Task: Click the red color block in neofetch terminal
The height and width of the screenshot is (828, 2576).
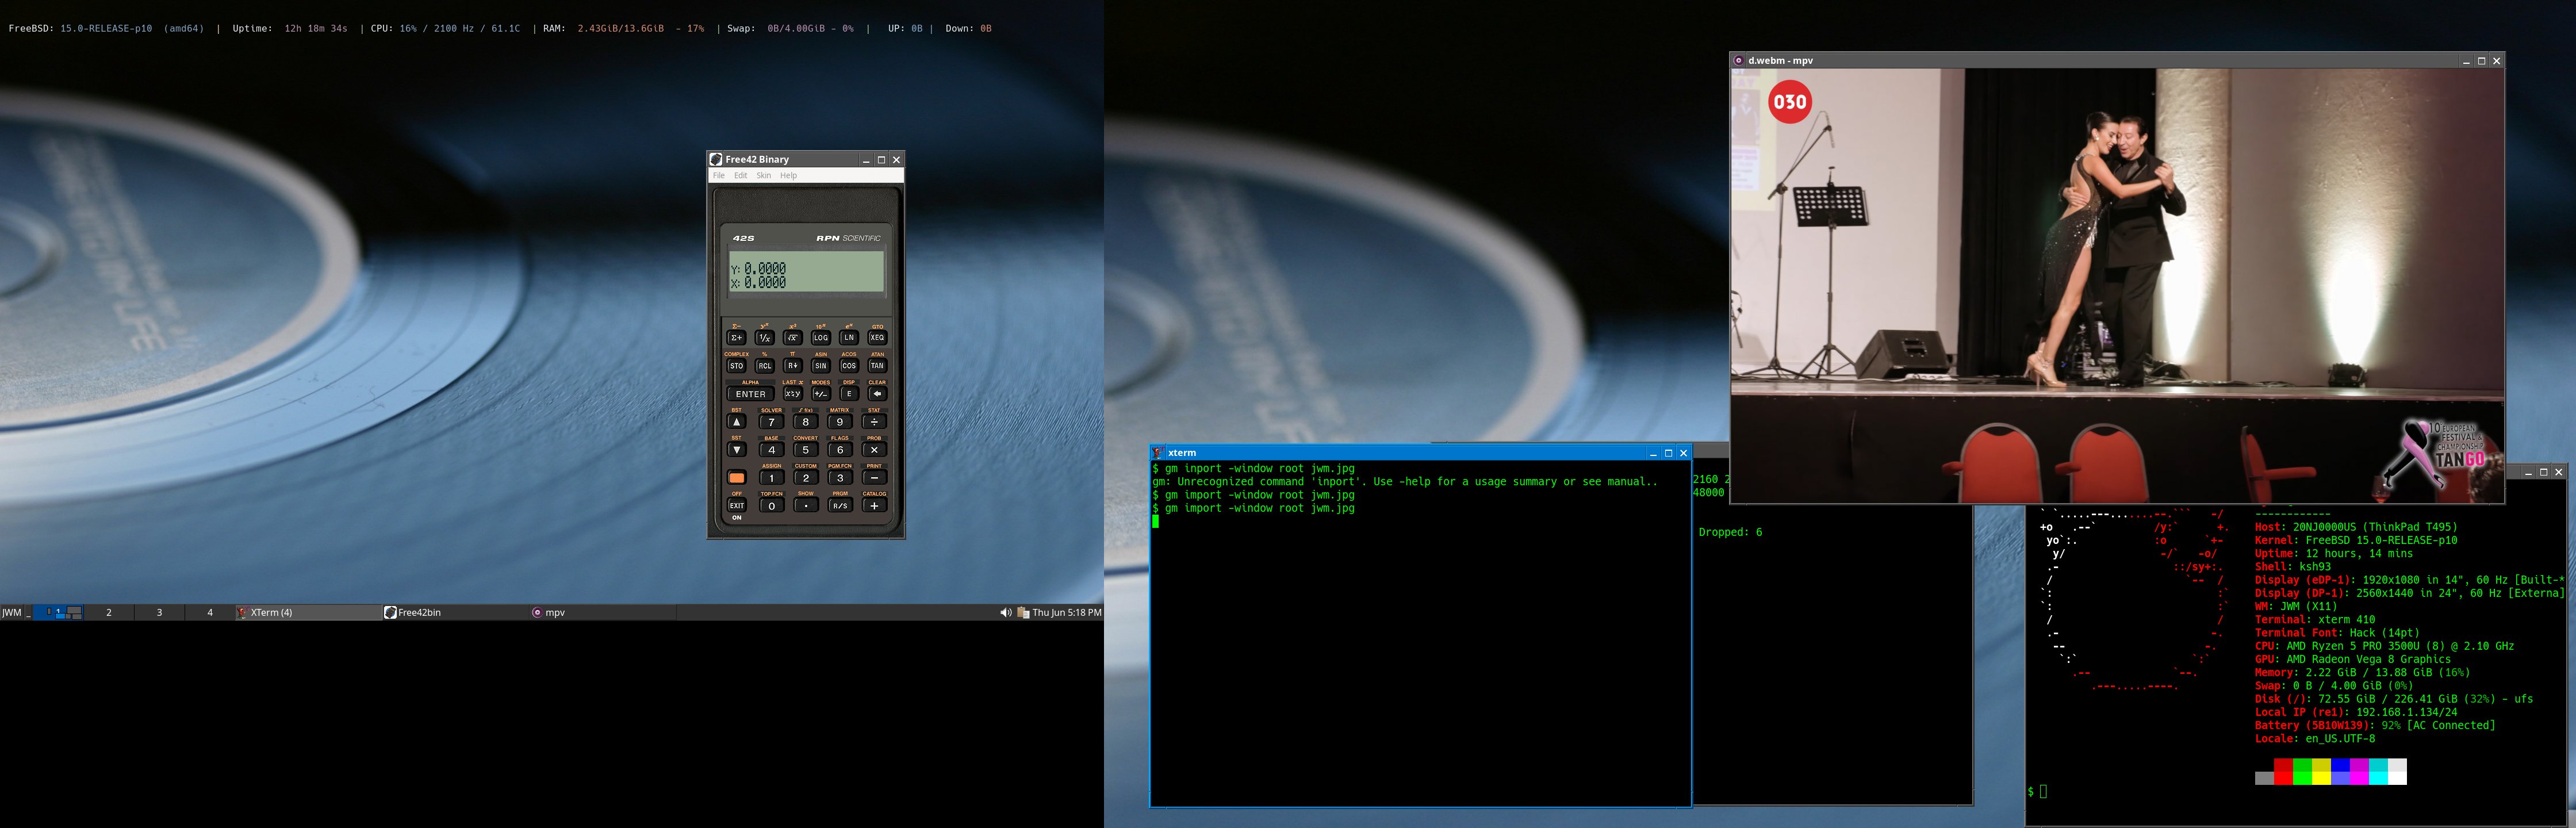Action: (x=2283, y=772)
